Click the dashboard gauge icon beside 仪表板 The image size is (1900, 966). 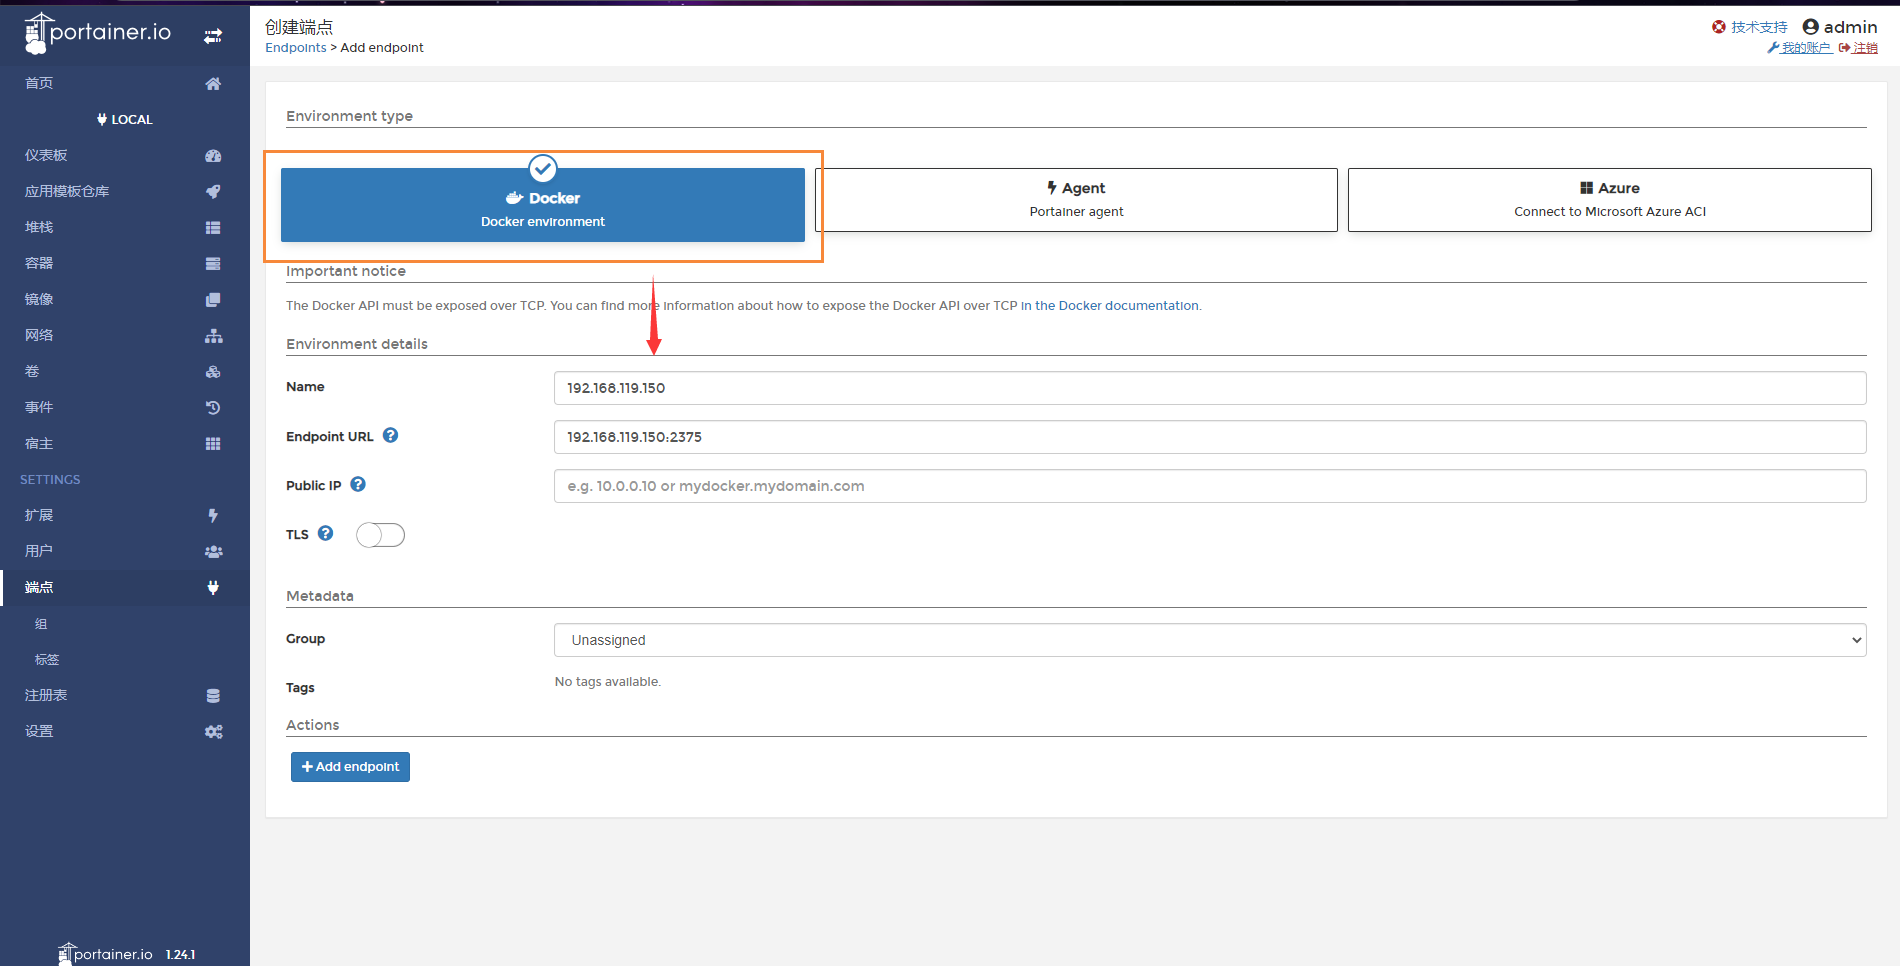tap(213, 155)
